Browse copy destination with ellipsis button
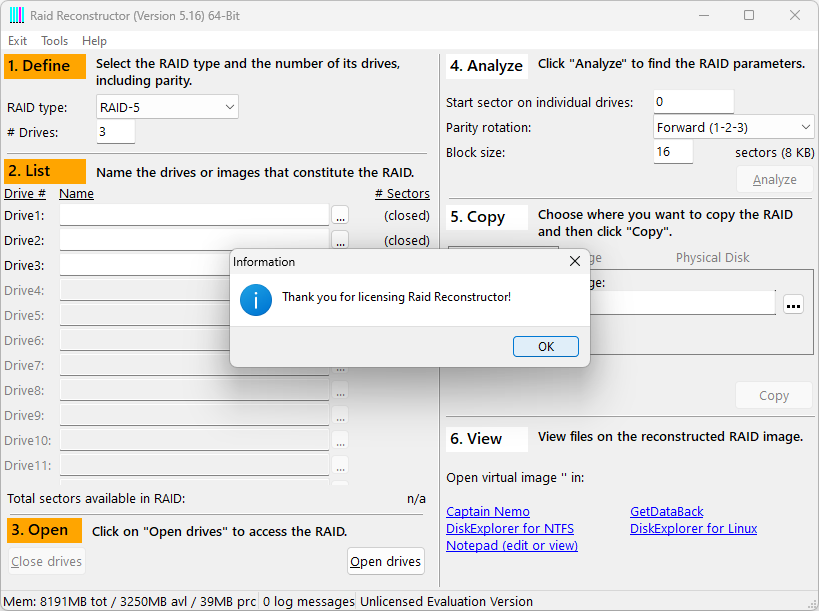 pyautogui.click(x=793, y=304)
